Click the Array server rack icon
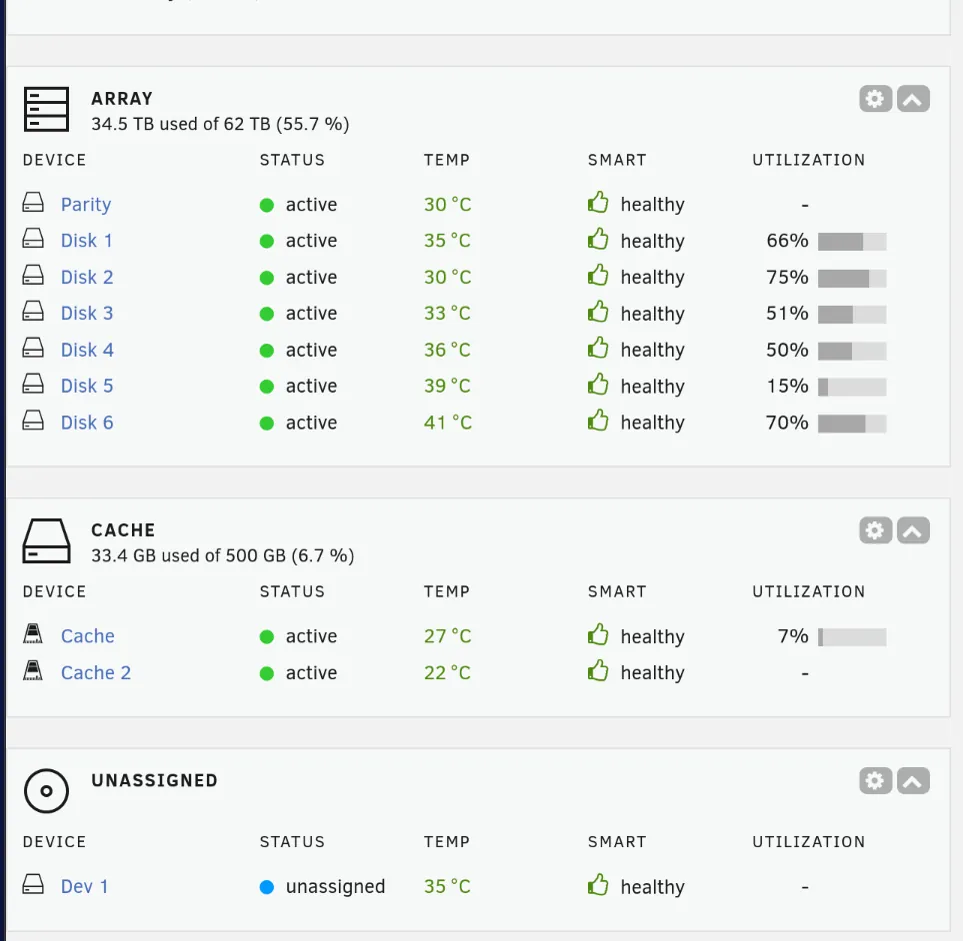Viewport: 963px width, 941px height. (x=46, y=109)
